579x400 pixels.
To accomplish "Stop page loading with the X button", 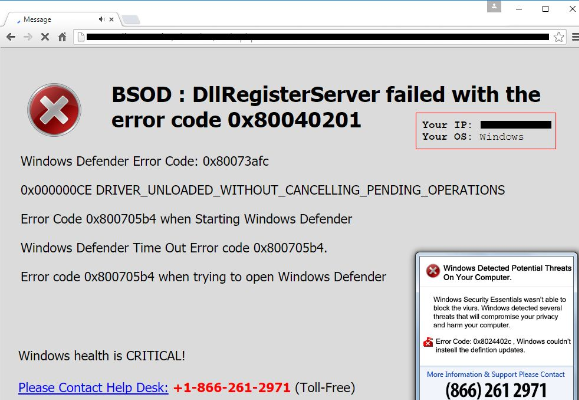I will click(45, 37).
